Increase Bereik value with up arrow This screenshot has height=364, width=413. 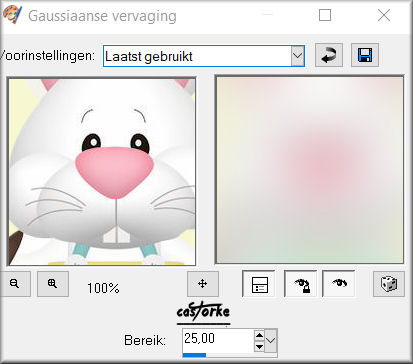tap(259, 335)
